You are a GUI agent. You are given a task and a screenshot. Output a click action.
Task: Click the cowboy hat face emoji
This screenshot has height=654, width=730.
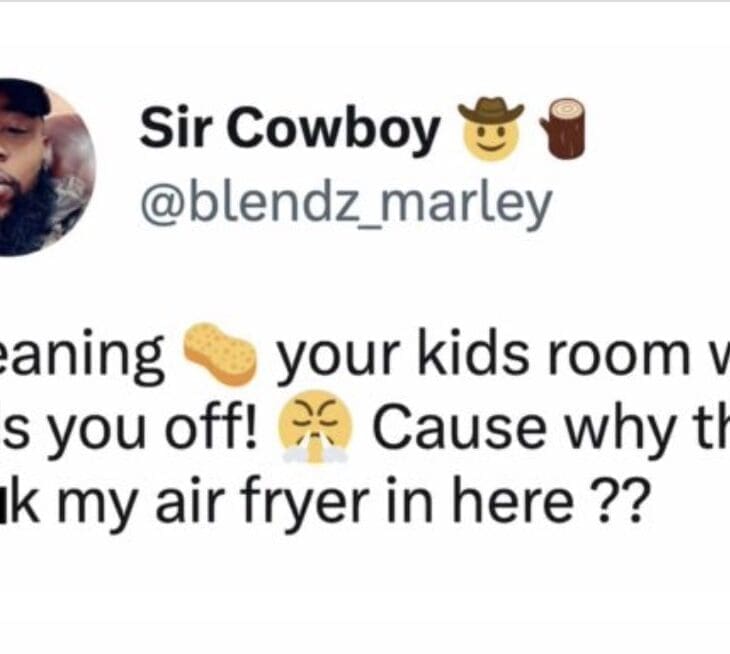(x=491, y=129)
